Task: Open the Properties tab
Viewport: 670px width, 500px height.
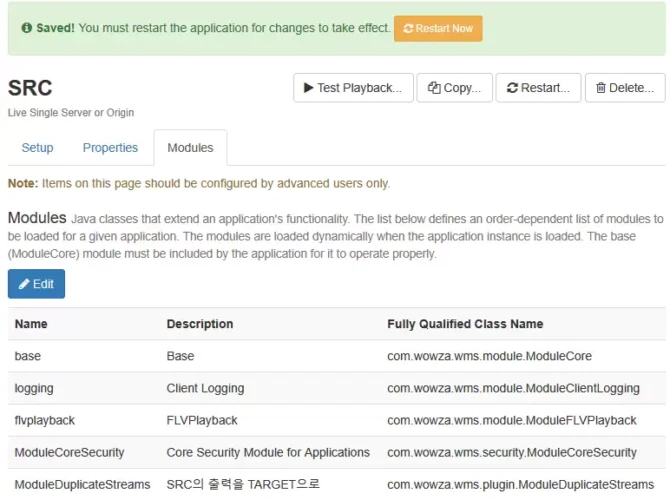Action: [110, 148]
